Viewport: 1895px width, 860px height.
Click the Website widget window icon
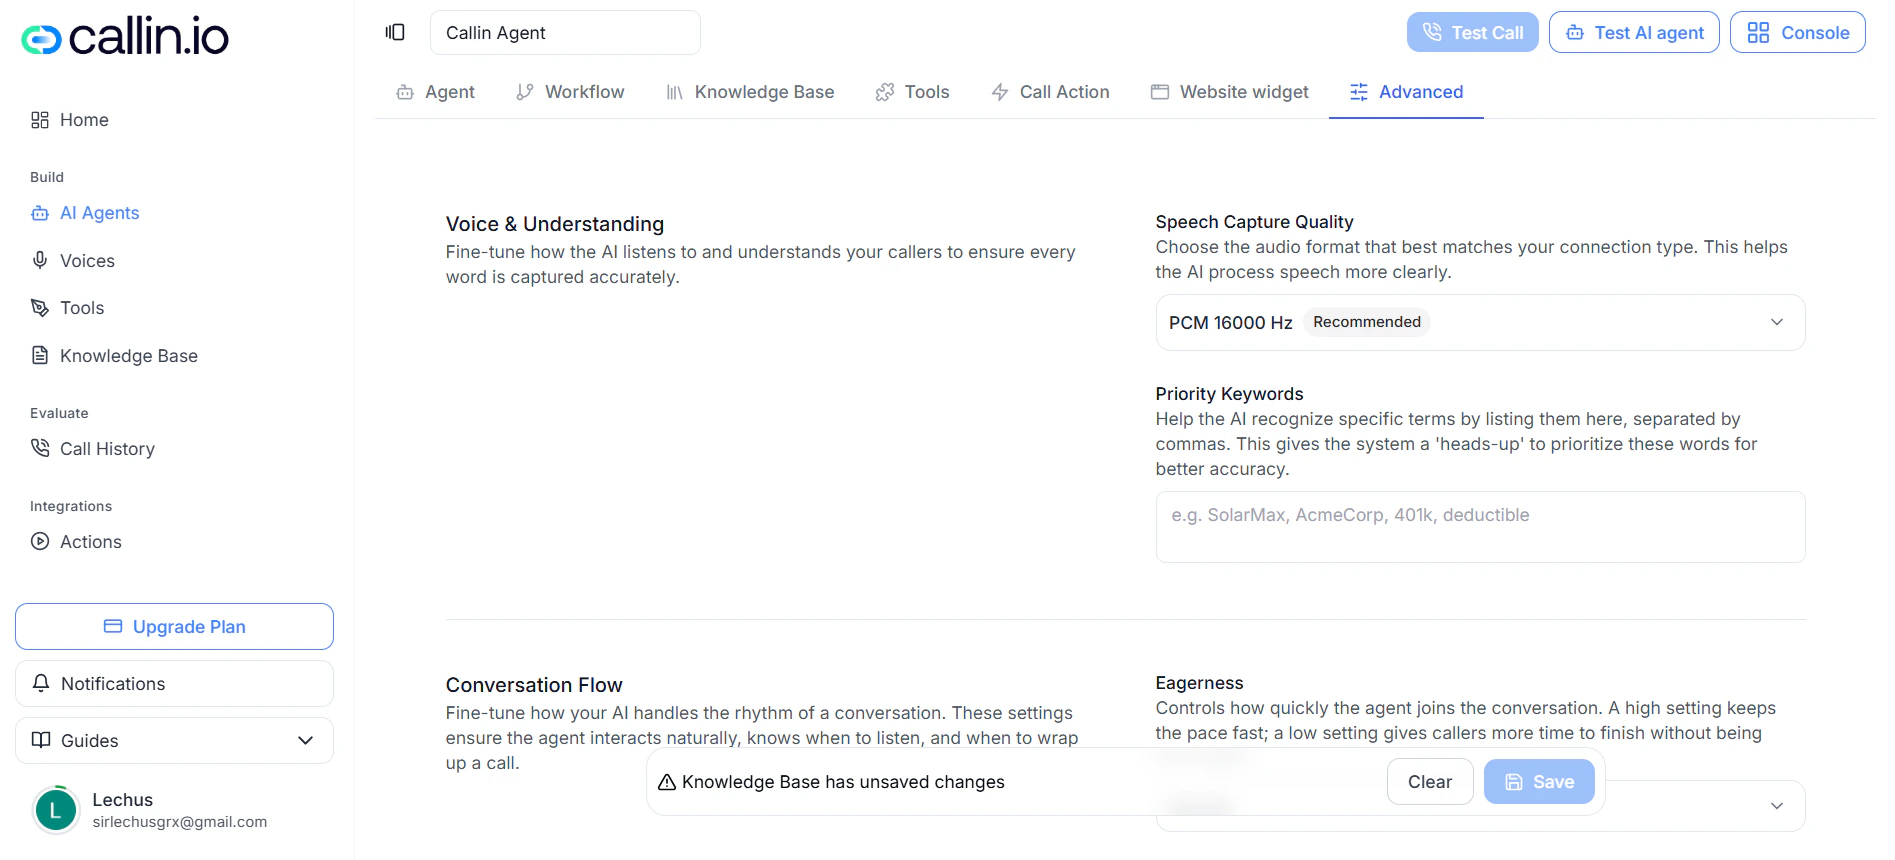1160,92
